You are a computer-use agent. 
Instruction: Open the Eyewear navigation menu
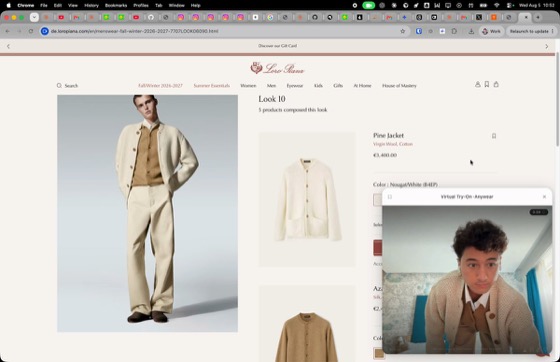pos(295,86)
